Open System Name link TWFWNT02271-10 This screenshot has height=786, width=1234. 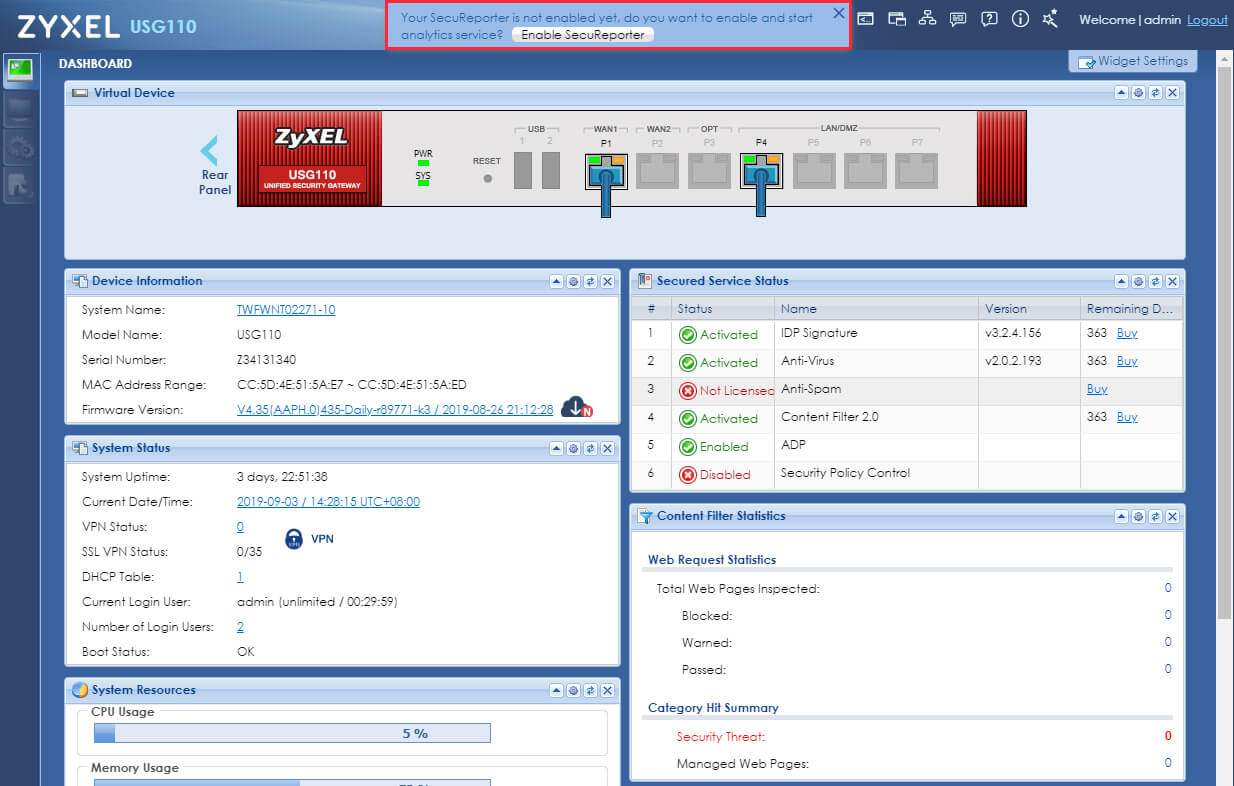[286, 310]
